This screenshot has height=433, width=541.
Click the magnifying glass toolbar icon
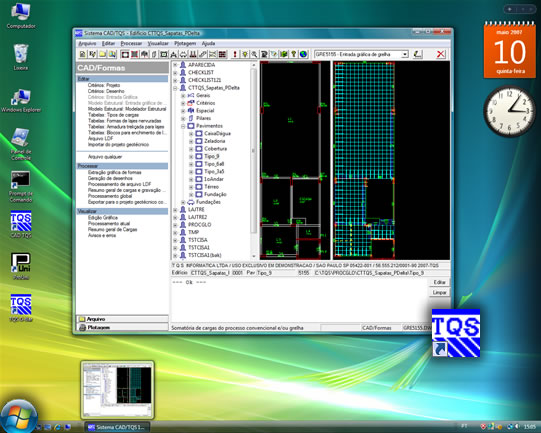pyautogui.click(x=254, y=54)
